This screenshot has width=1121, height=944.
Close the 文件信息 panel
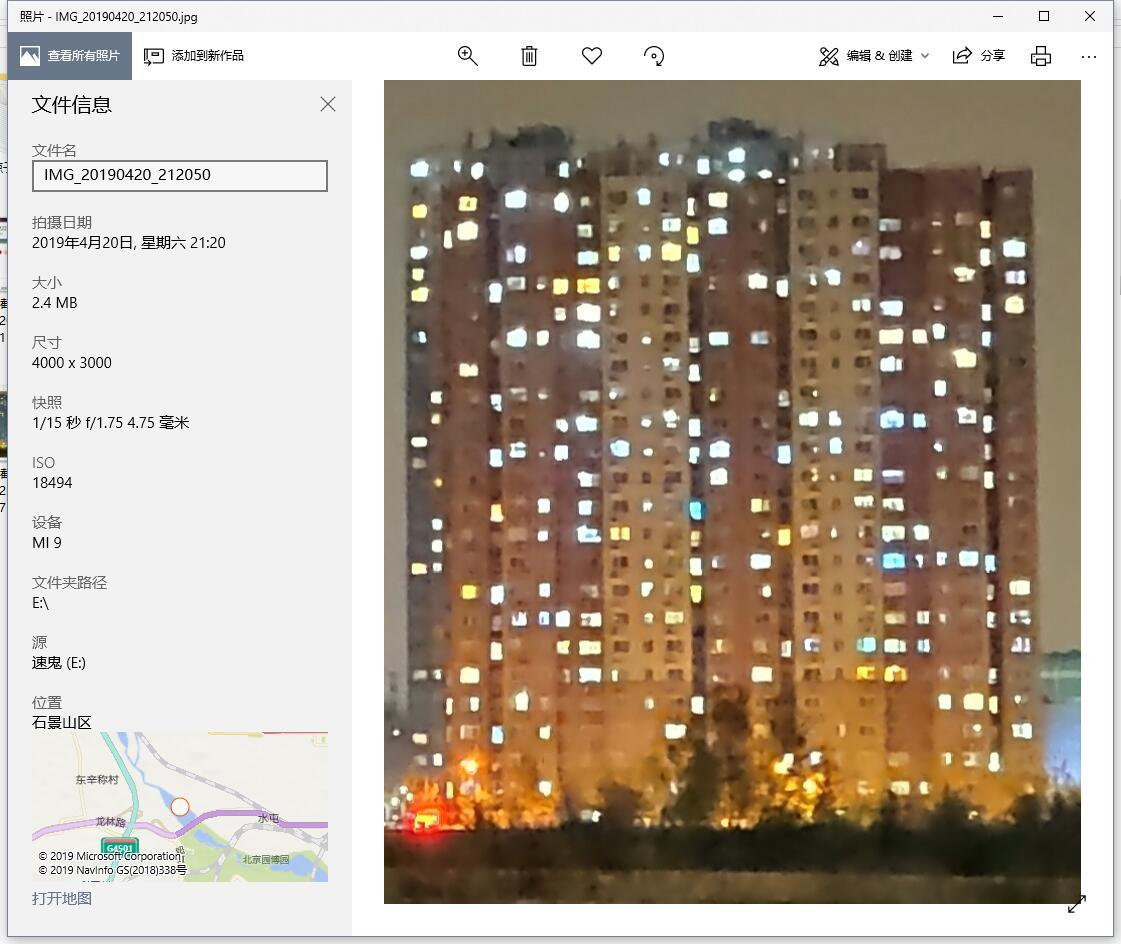[x=328, y=104]
